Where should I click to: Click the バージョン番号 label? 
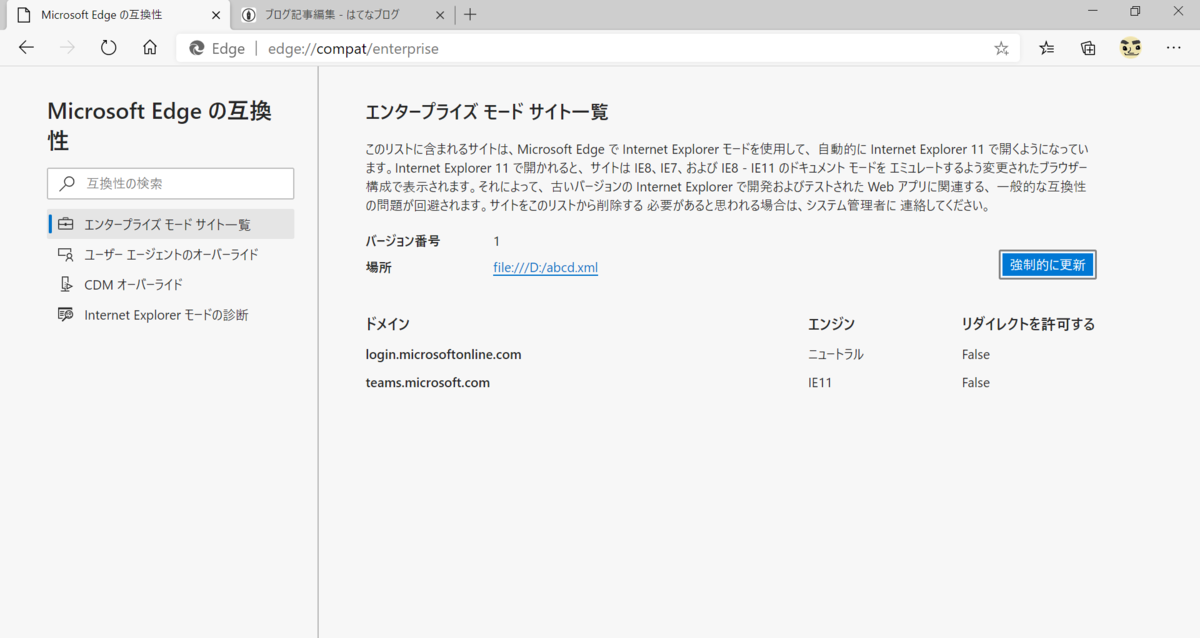tap(403, 241)
